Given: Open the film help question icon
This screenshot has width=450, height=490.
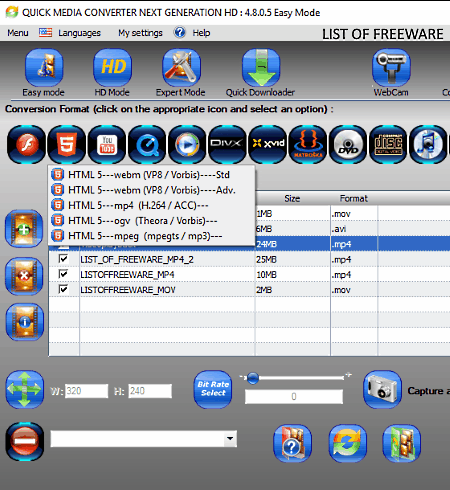Looking at the screenshot, I should (x=293, y=443).
